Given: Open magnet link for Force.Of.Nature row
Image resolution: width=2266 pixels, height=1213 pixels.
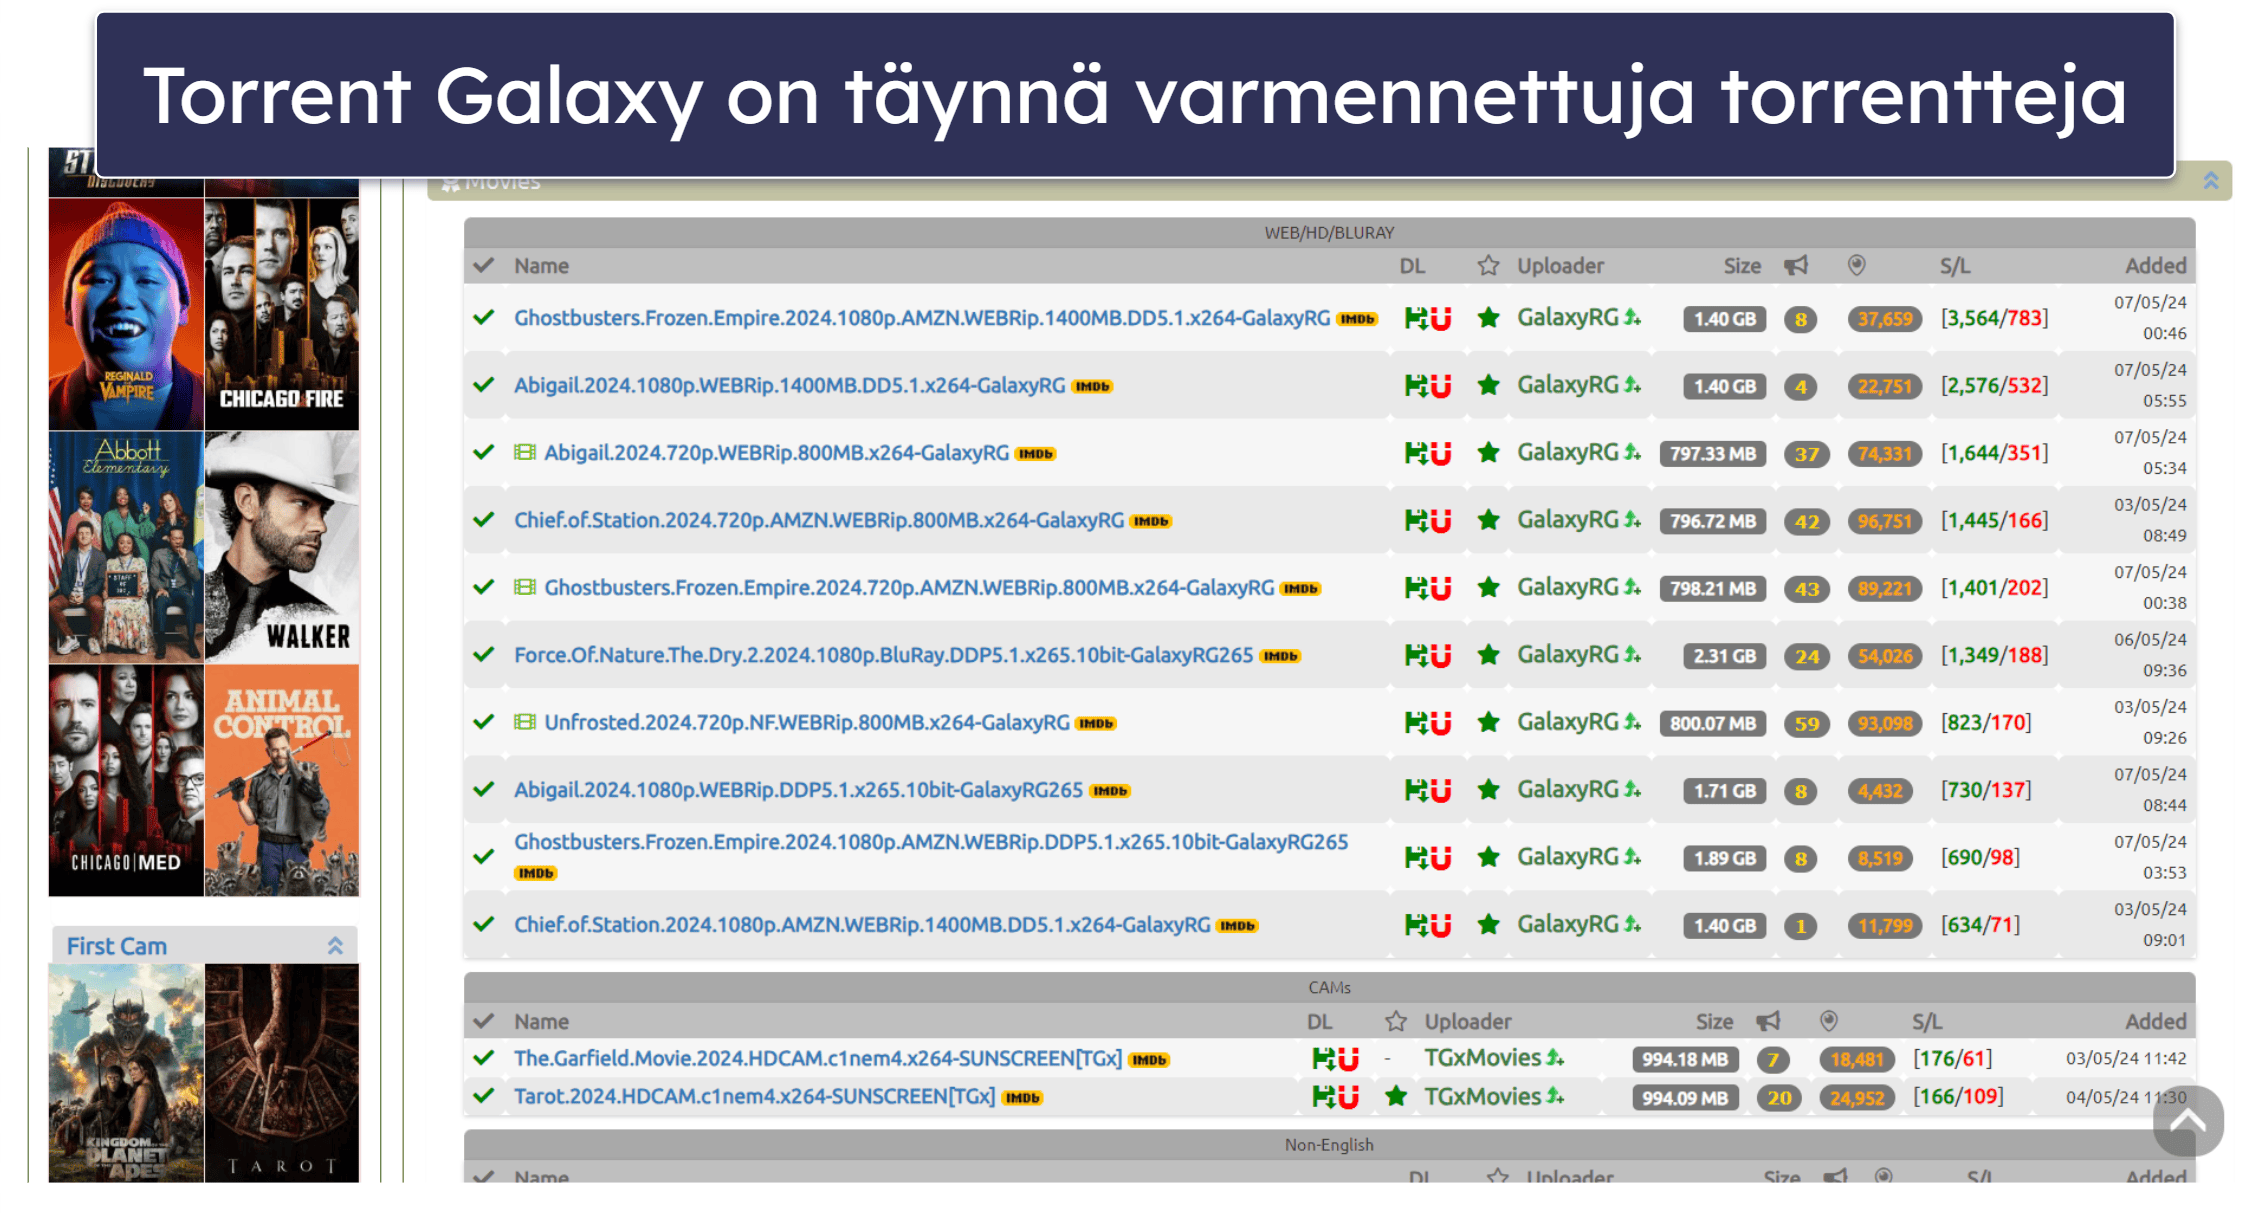Looking at the screenshot, I should click(x=1440, y=655).
